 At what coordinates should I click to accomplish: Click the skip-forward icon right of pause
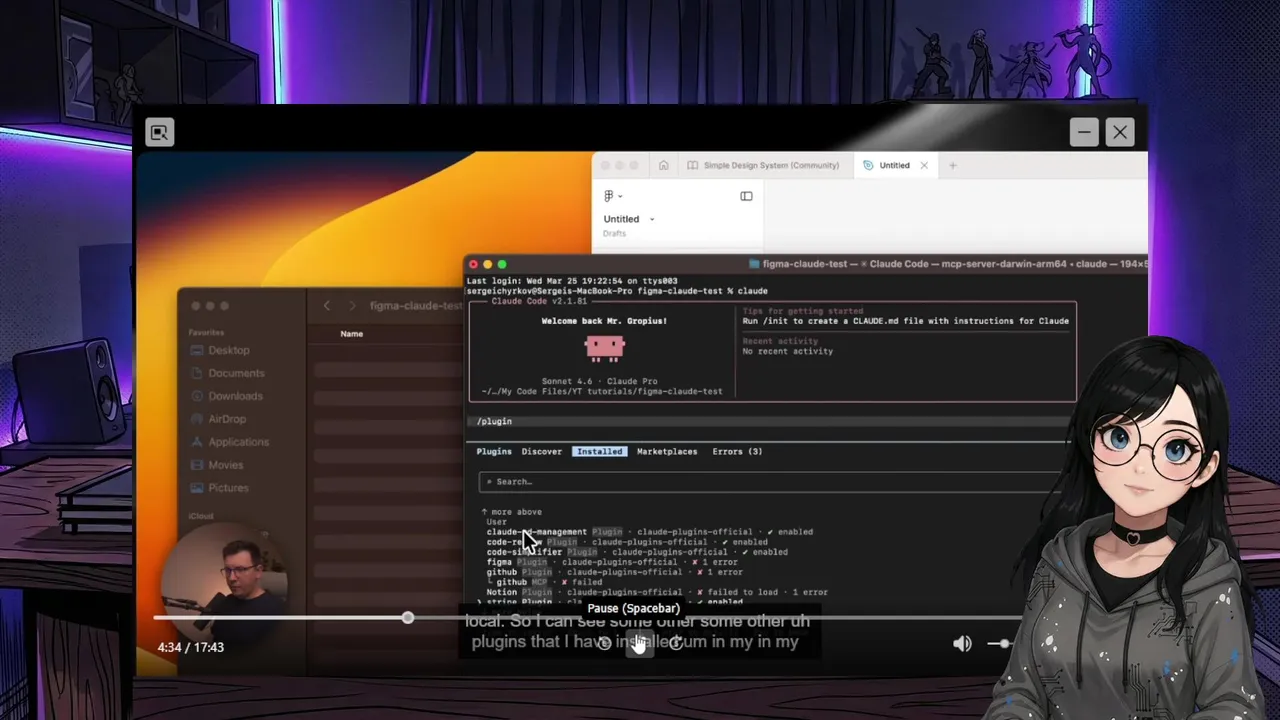click(676, 643)
